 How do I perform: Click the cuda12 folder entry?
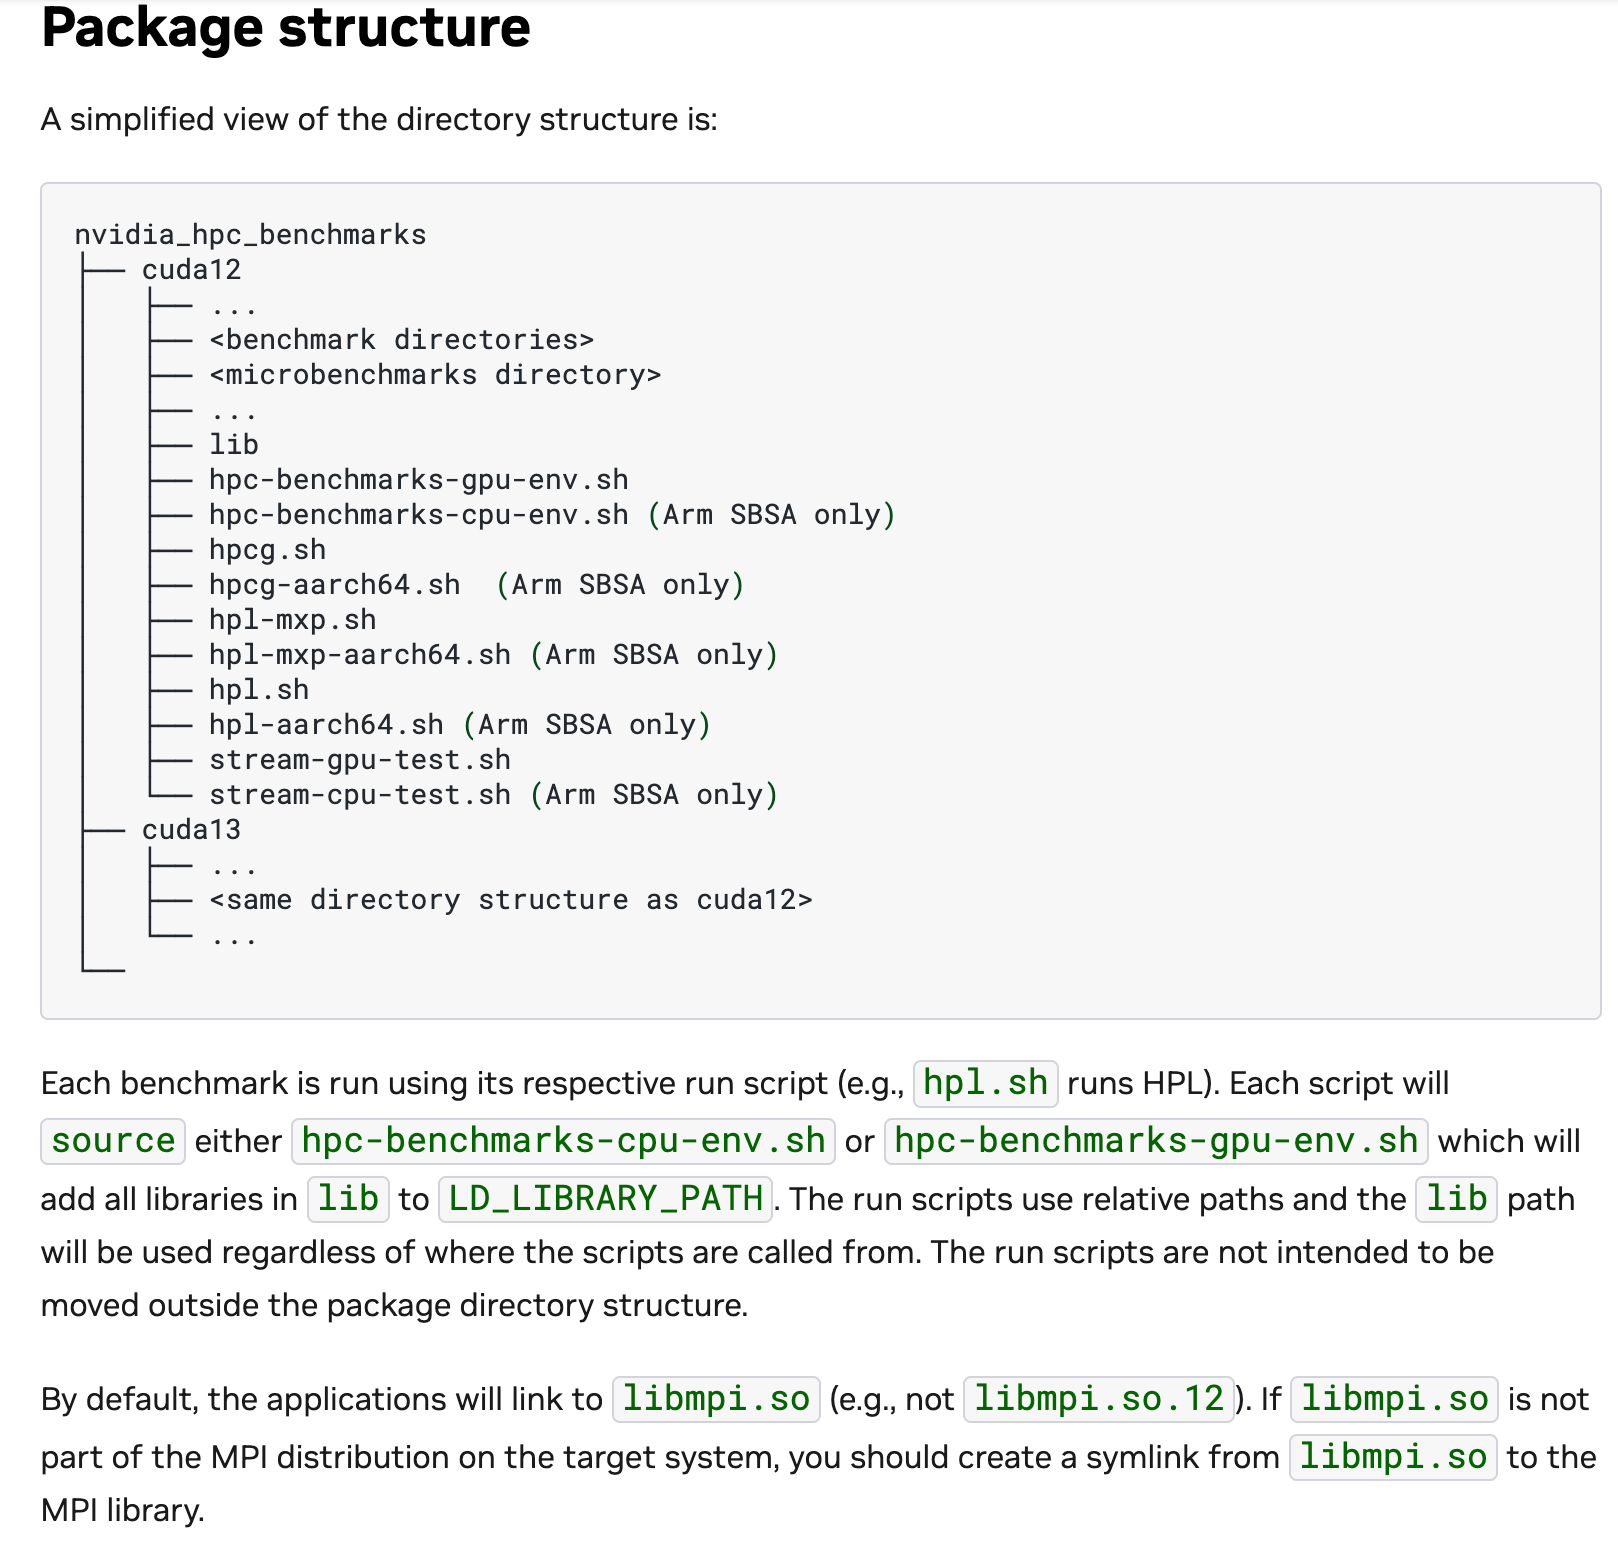click(191, 270)
